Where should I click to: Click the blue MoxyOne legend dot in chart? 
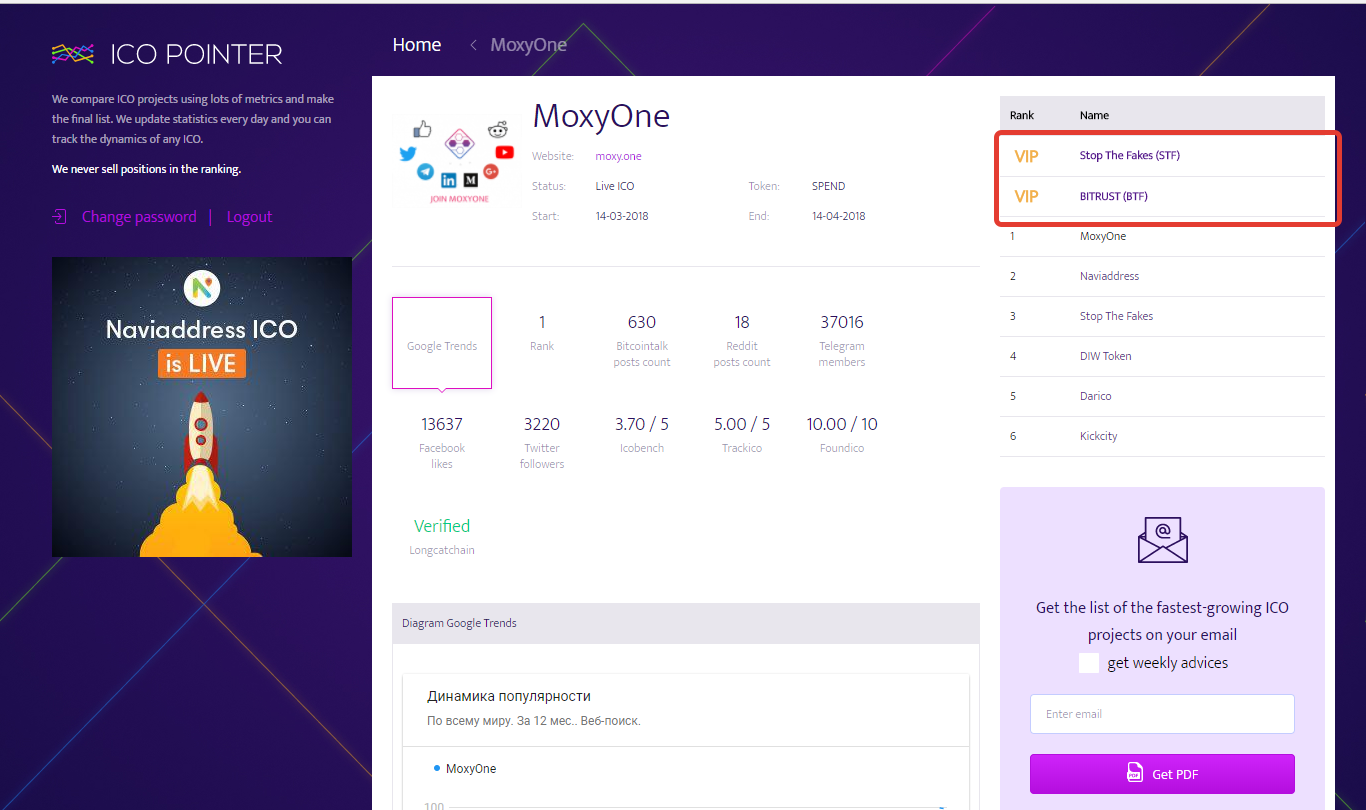tap(437, 768)
